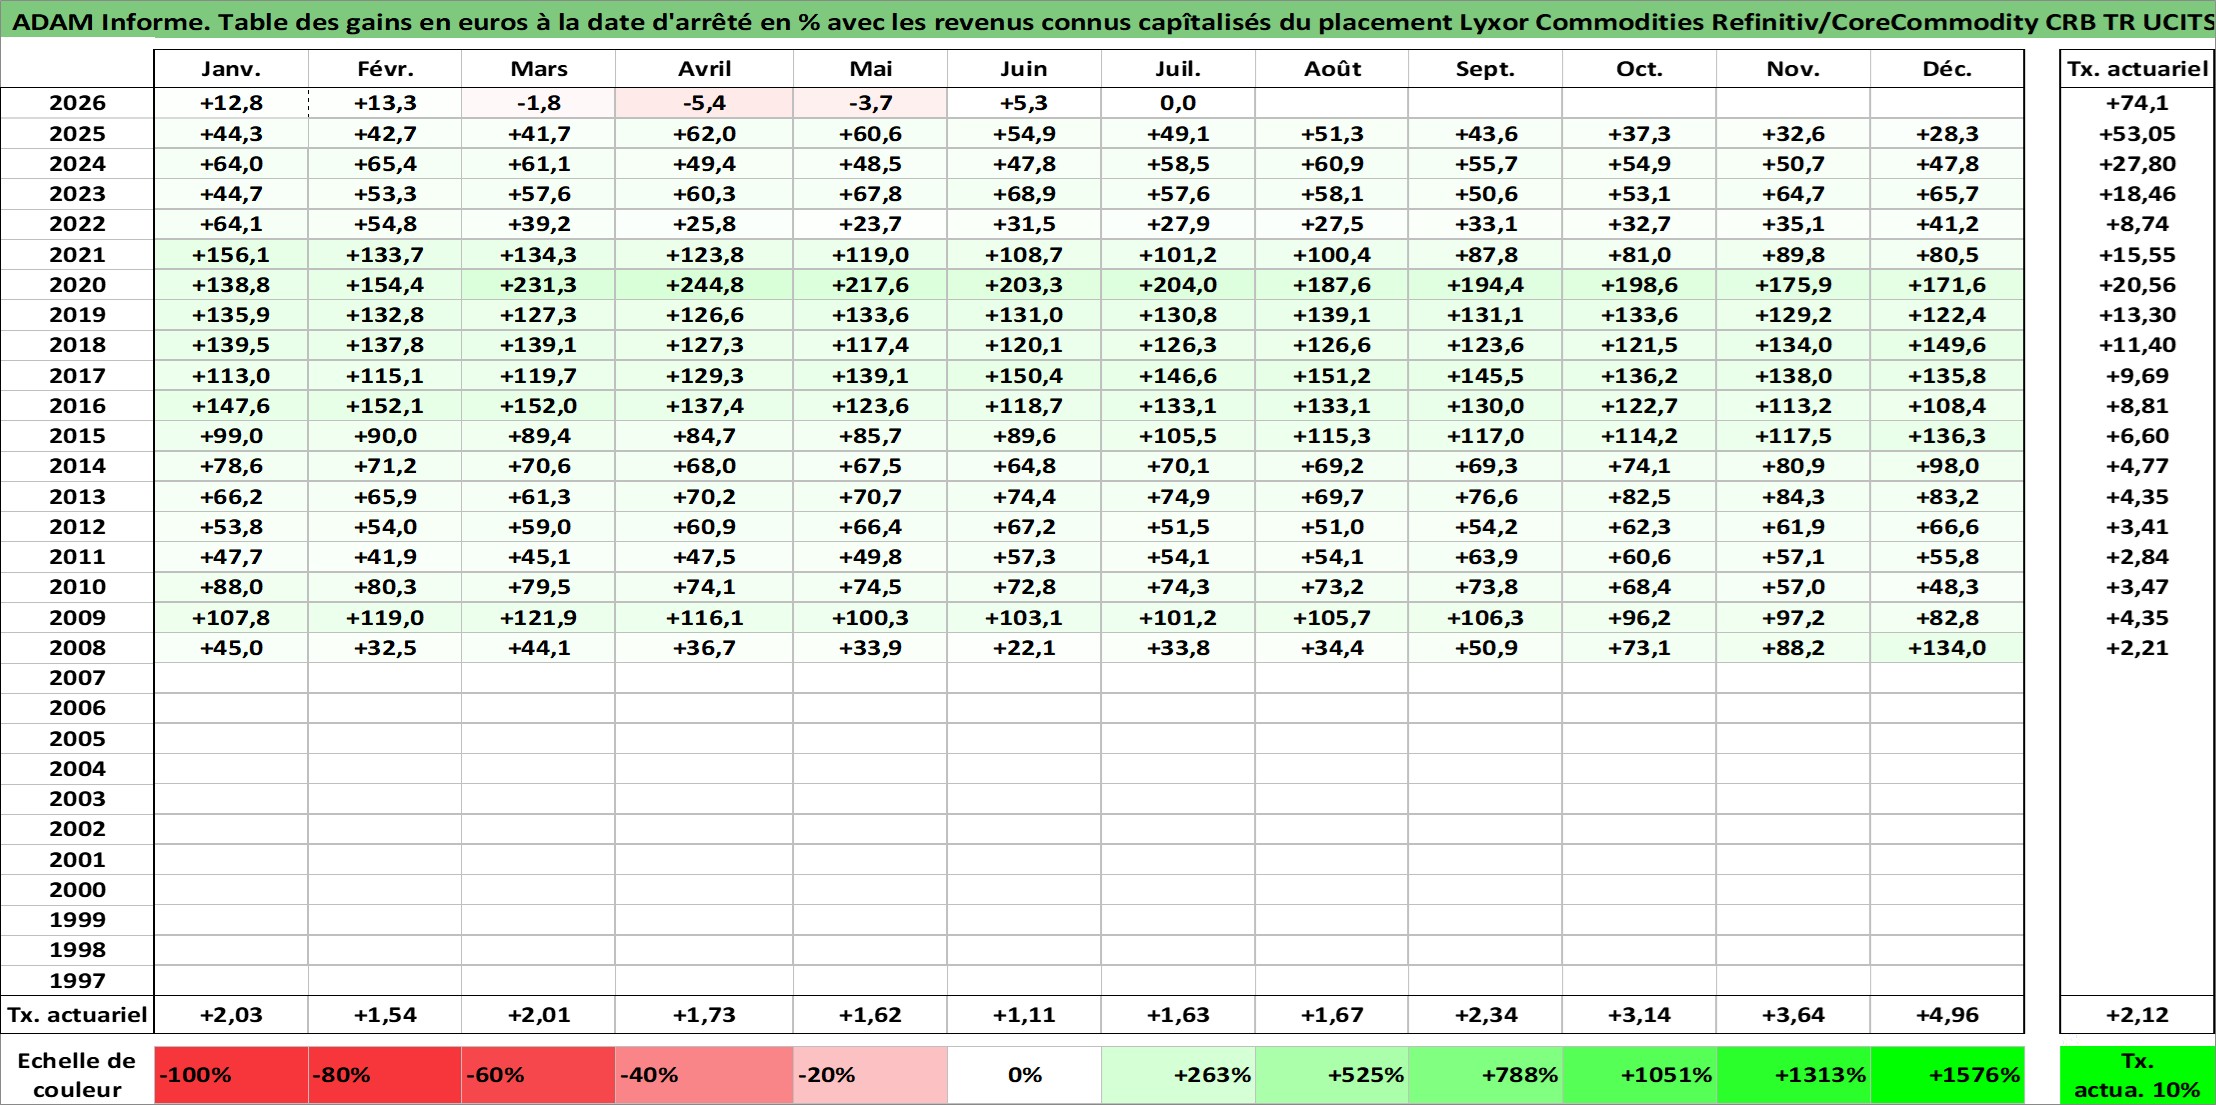Click the 'Juil.' column header
Viewport: 2216px width, 1105px height.
tap(1178, 69)
